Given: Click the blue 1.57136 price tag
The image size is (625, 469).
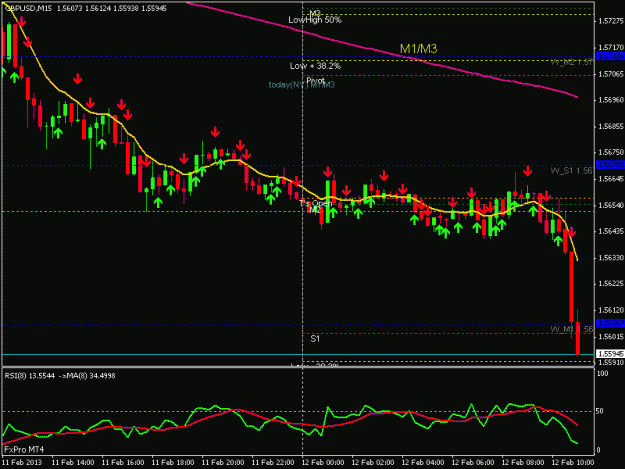Looking at the screenshot, I should tap(610, 56).
